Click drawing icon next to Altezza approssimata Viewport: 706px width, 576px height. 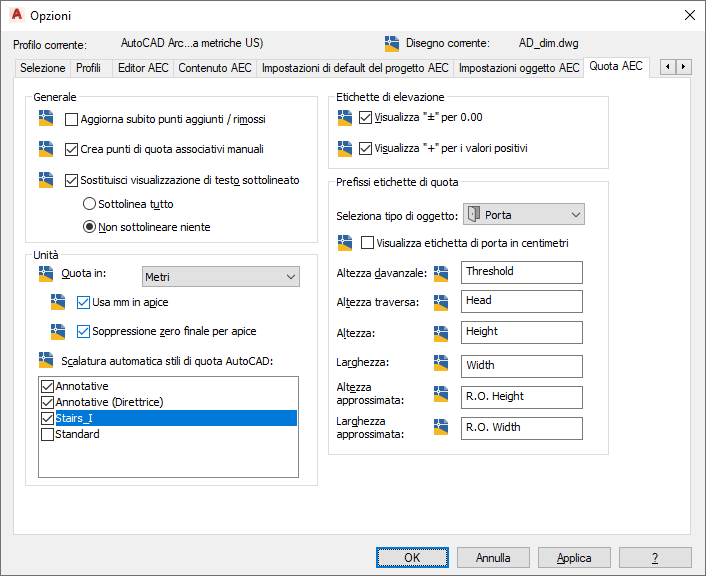[x=441, y=394]
